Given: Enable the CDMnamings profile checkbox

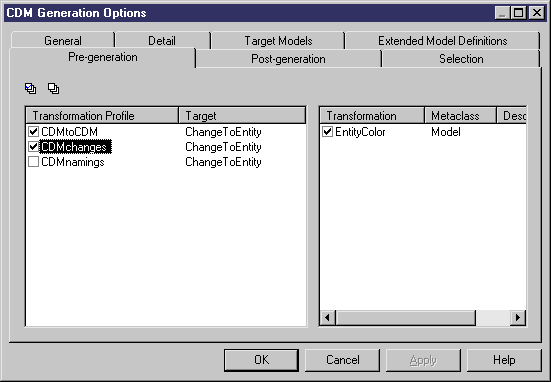Looking at the screenshot, I should click(33, 162).
